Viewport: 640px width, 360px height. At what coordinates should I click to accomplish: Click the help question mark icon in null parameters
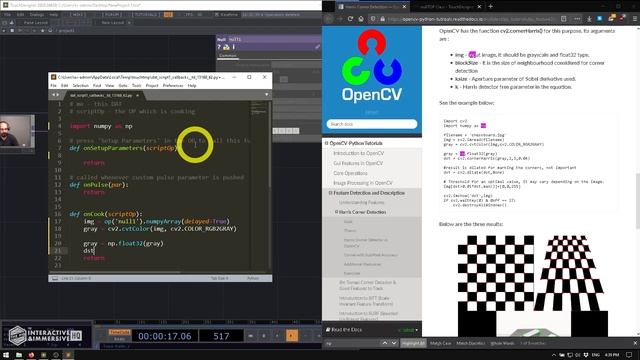pyautogui.click(x=219, y=47)
